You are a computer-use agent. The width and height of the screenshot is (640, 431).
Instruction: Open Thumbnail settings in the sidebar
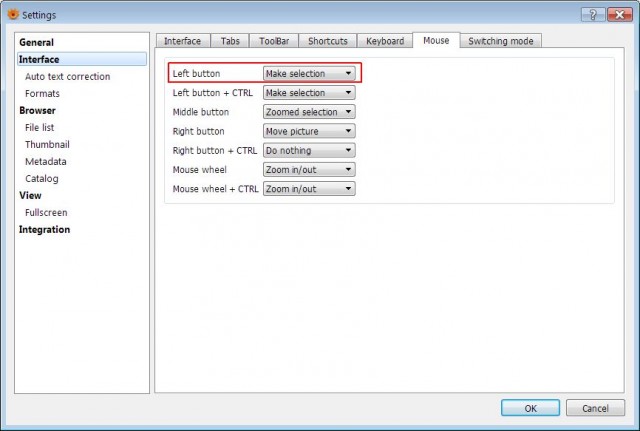coord(47,144)
